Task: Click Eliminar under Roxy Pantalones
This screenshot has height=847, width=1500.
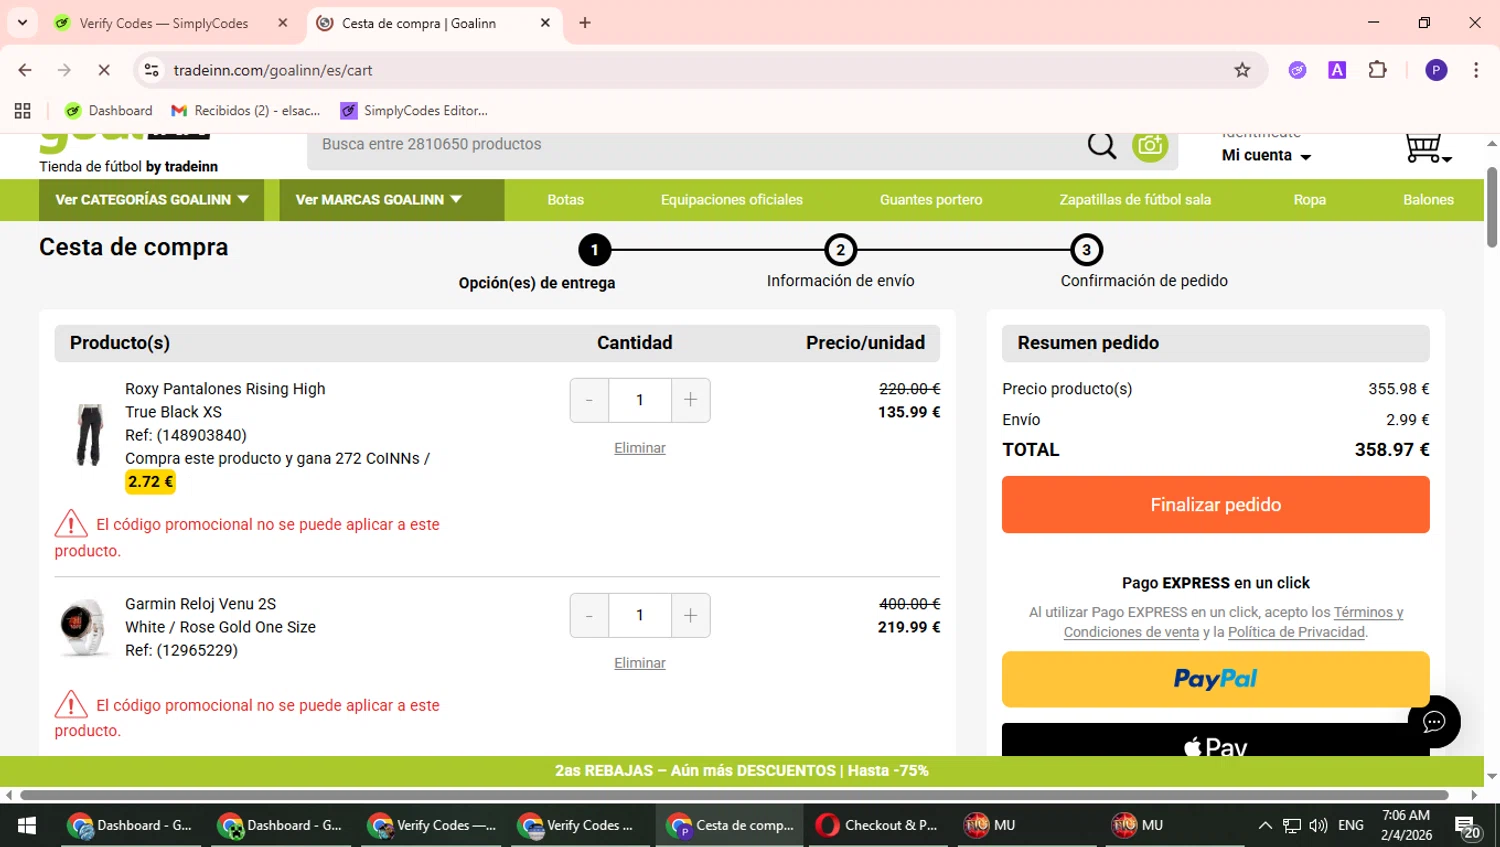Action: click(640, 448)
